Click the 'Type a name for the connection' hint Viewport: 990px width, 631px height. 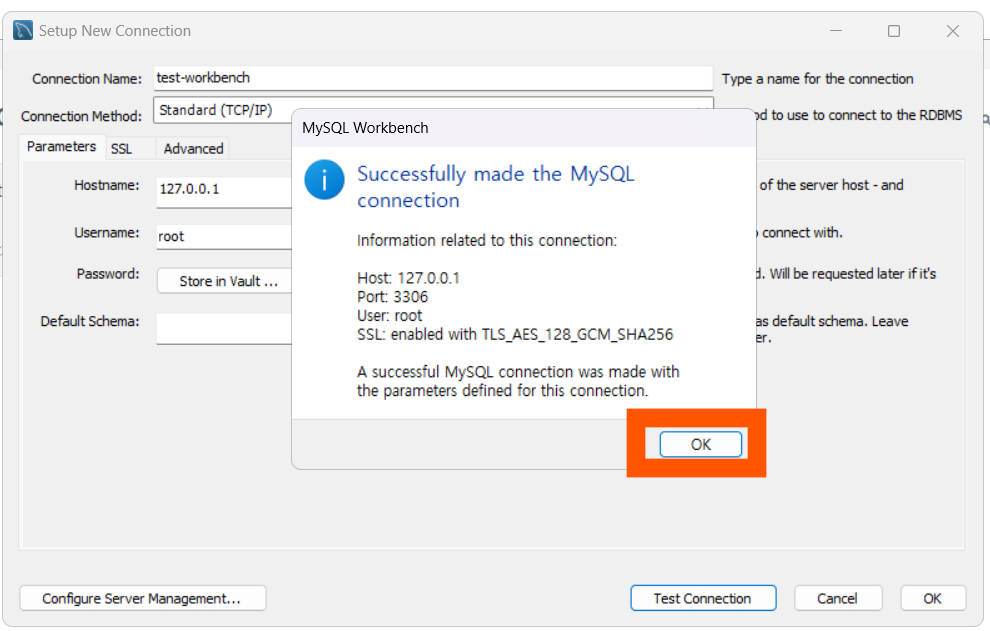[818, 79]
